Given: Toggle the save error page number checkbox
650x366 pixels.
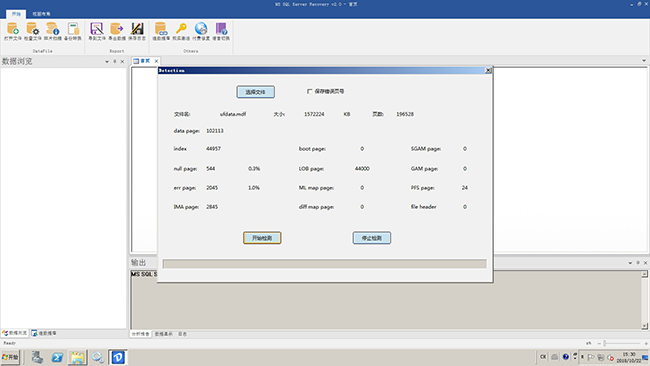Looking at the screenshot, I should click(x=309, y=91).
